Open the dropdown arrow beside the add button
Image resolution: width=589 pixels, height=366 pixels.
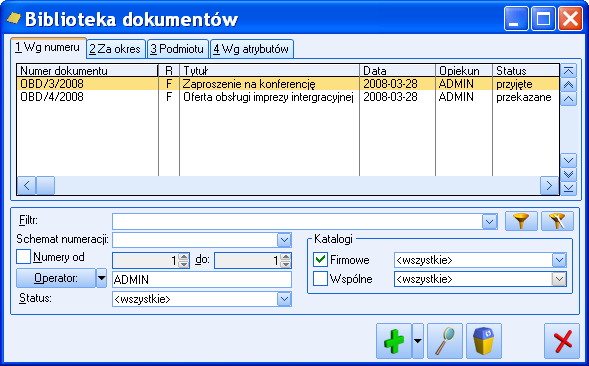click(418, 341)
